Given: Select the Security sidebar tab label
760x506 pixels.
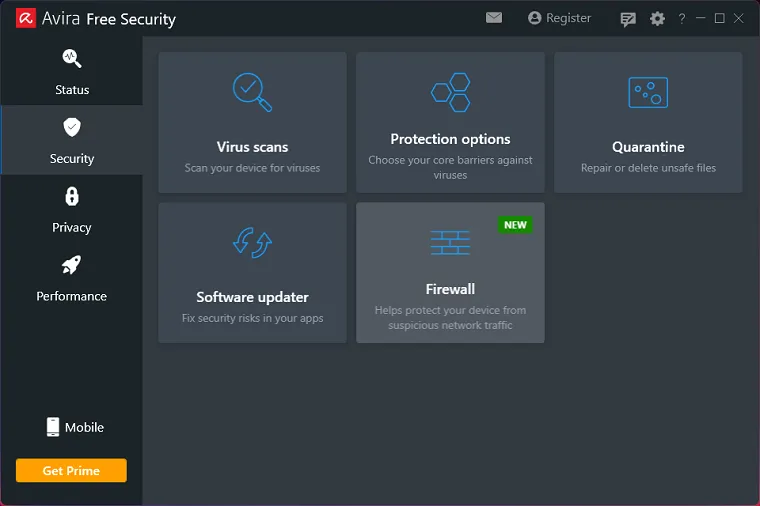Looking at the screenshot, I should click(72, 158).
